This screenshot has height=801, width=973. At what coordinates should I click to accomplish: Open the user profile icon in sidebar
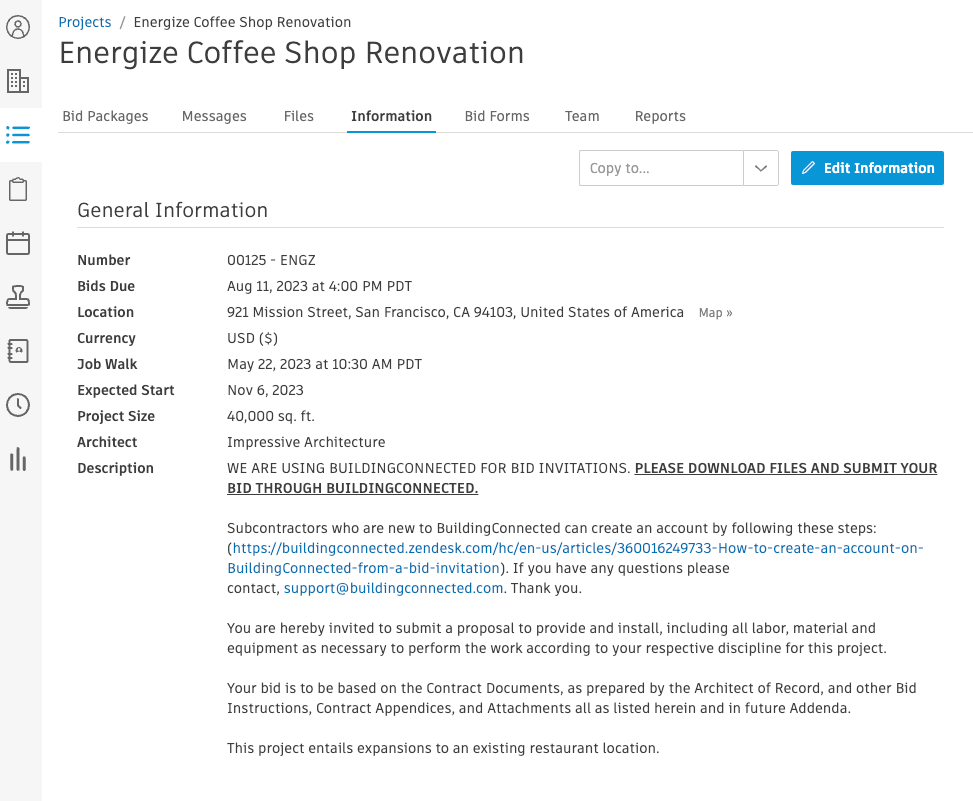point(18,27)
